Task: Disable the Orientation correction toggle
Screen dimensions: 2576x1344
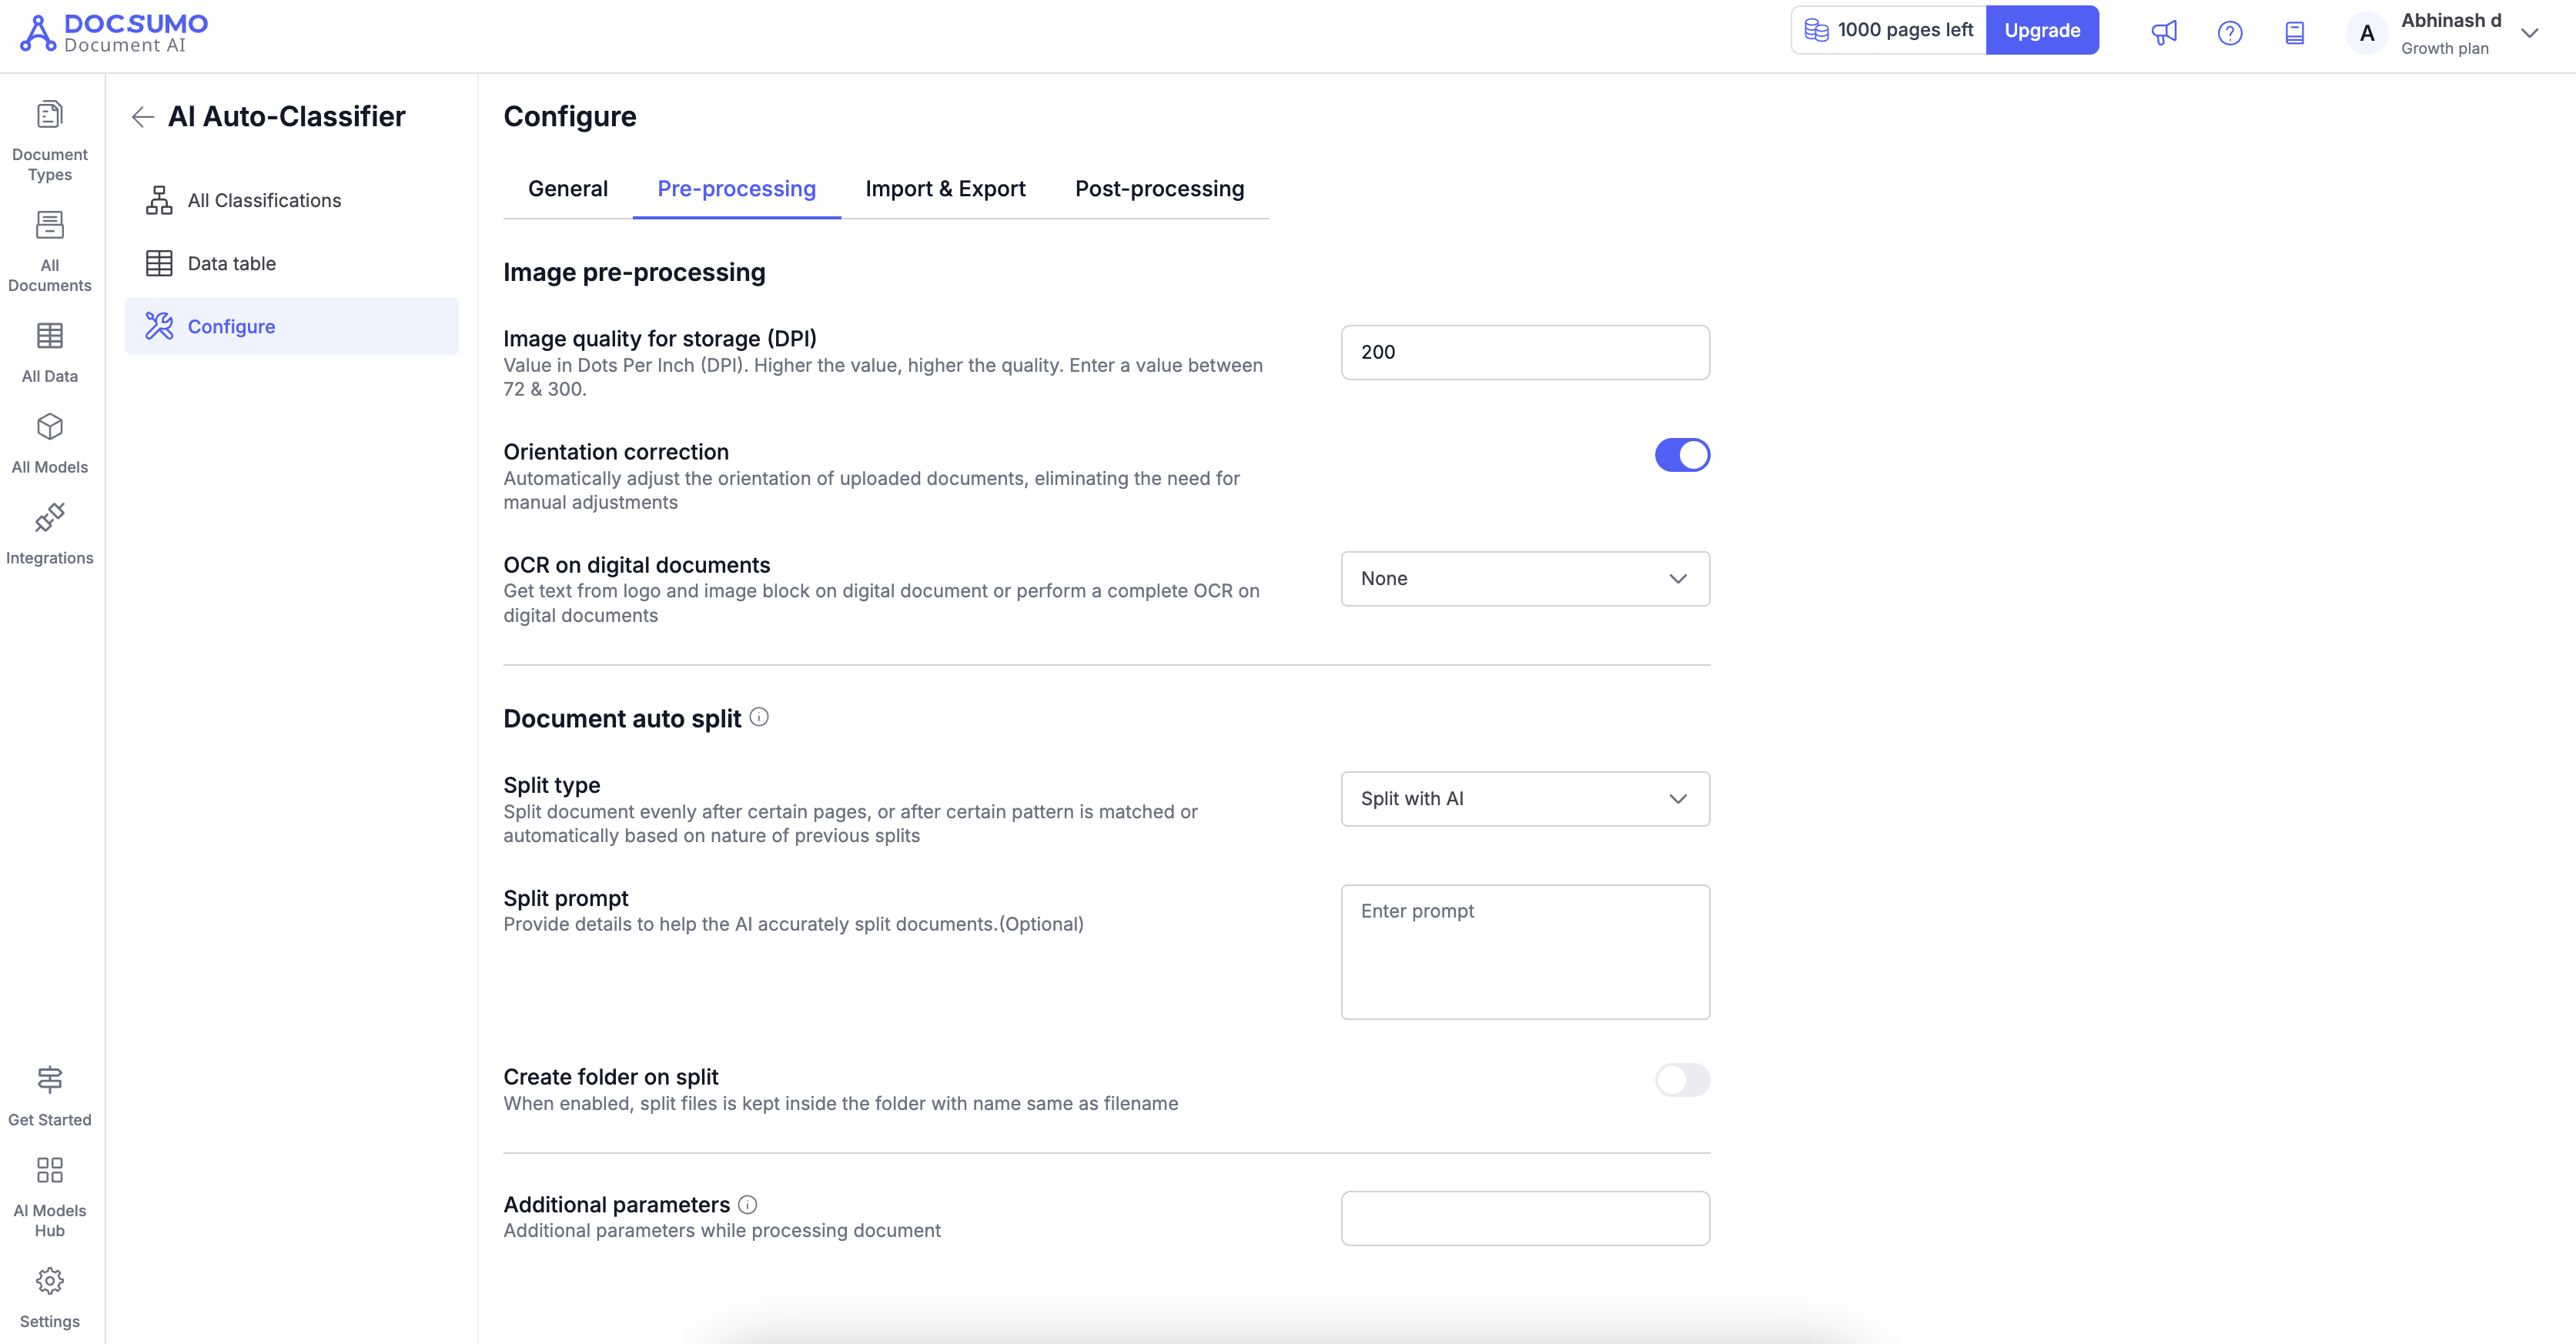Action: 1681,455
